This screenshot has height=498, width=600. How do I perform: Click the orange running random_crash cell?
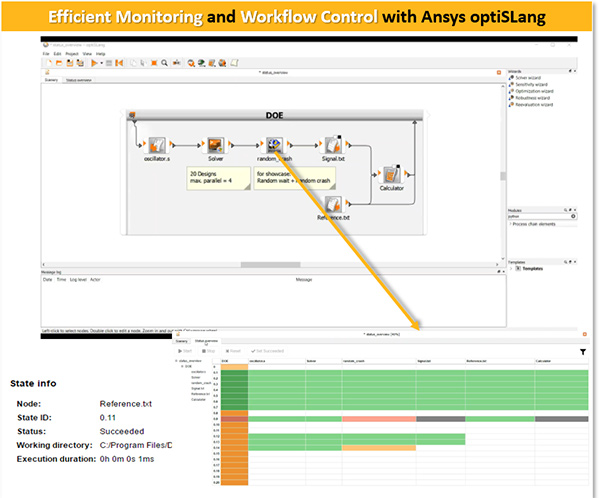[379, 447]
